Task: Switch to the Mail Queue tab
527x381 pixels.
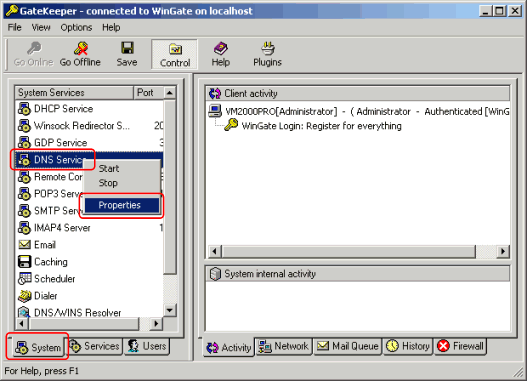Action: click(x=348, y=346)
